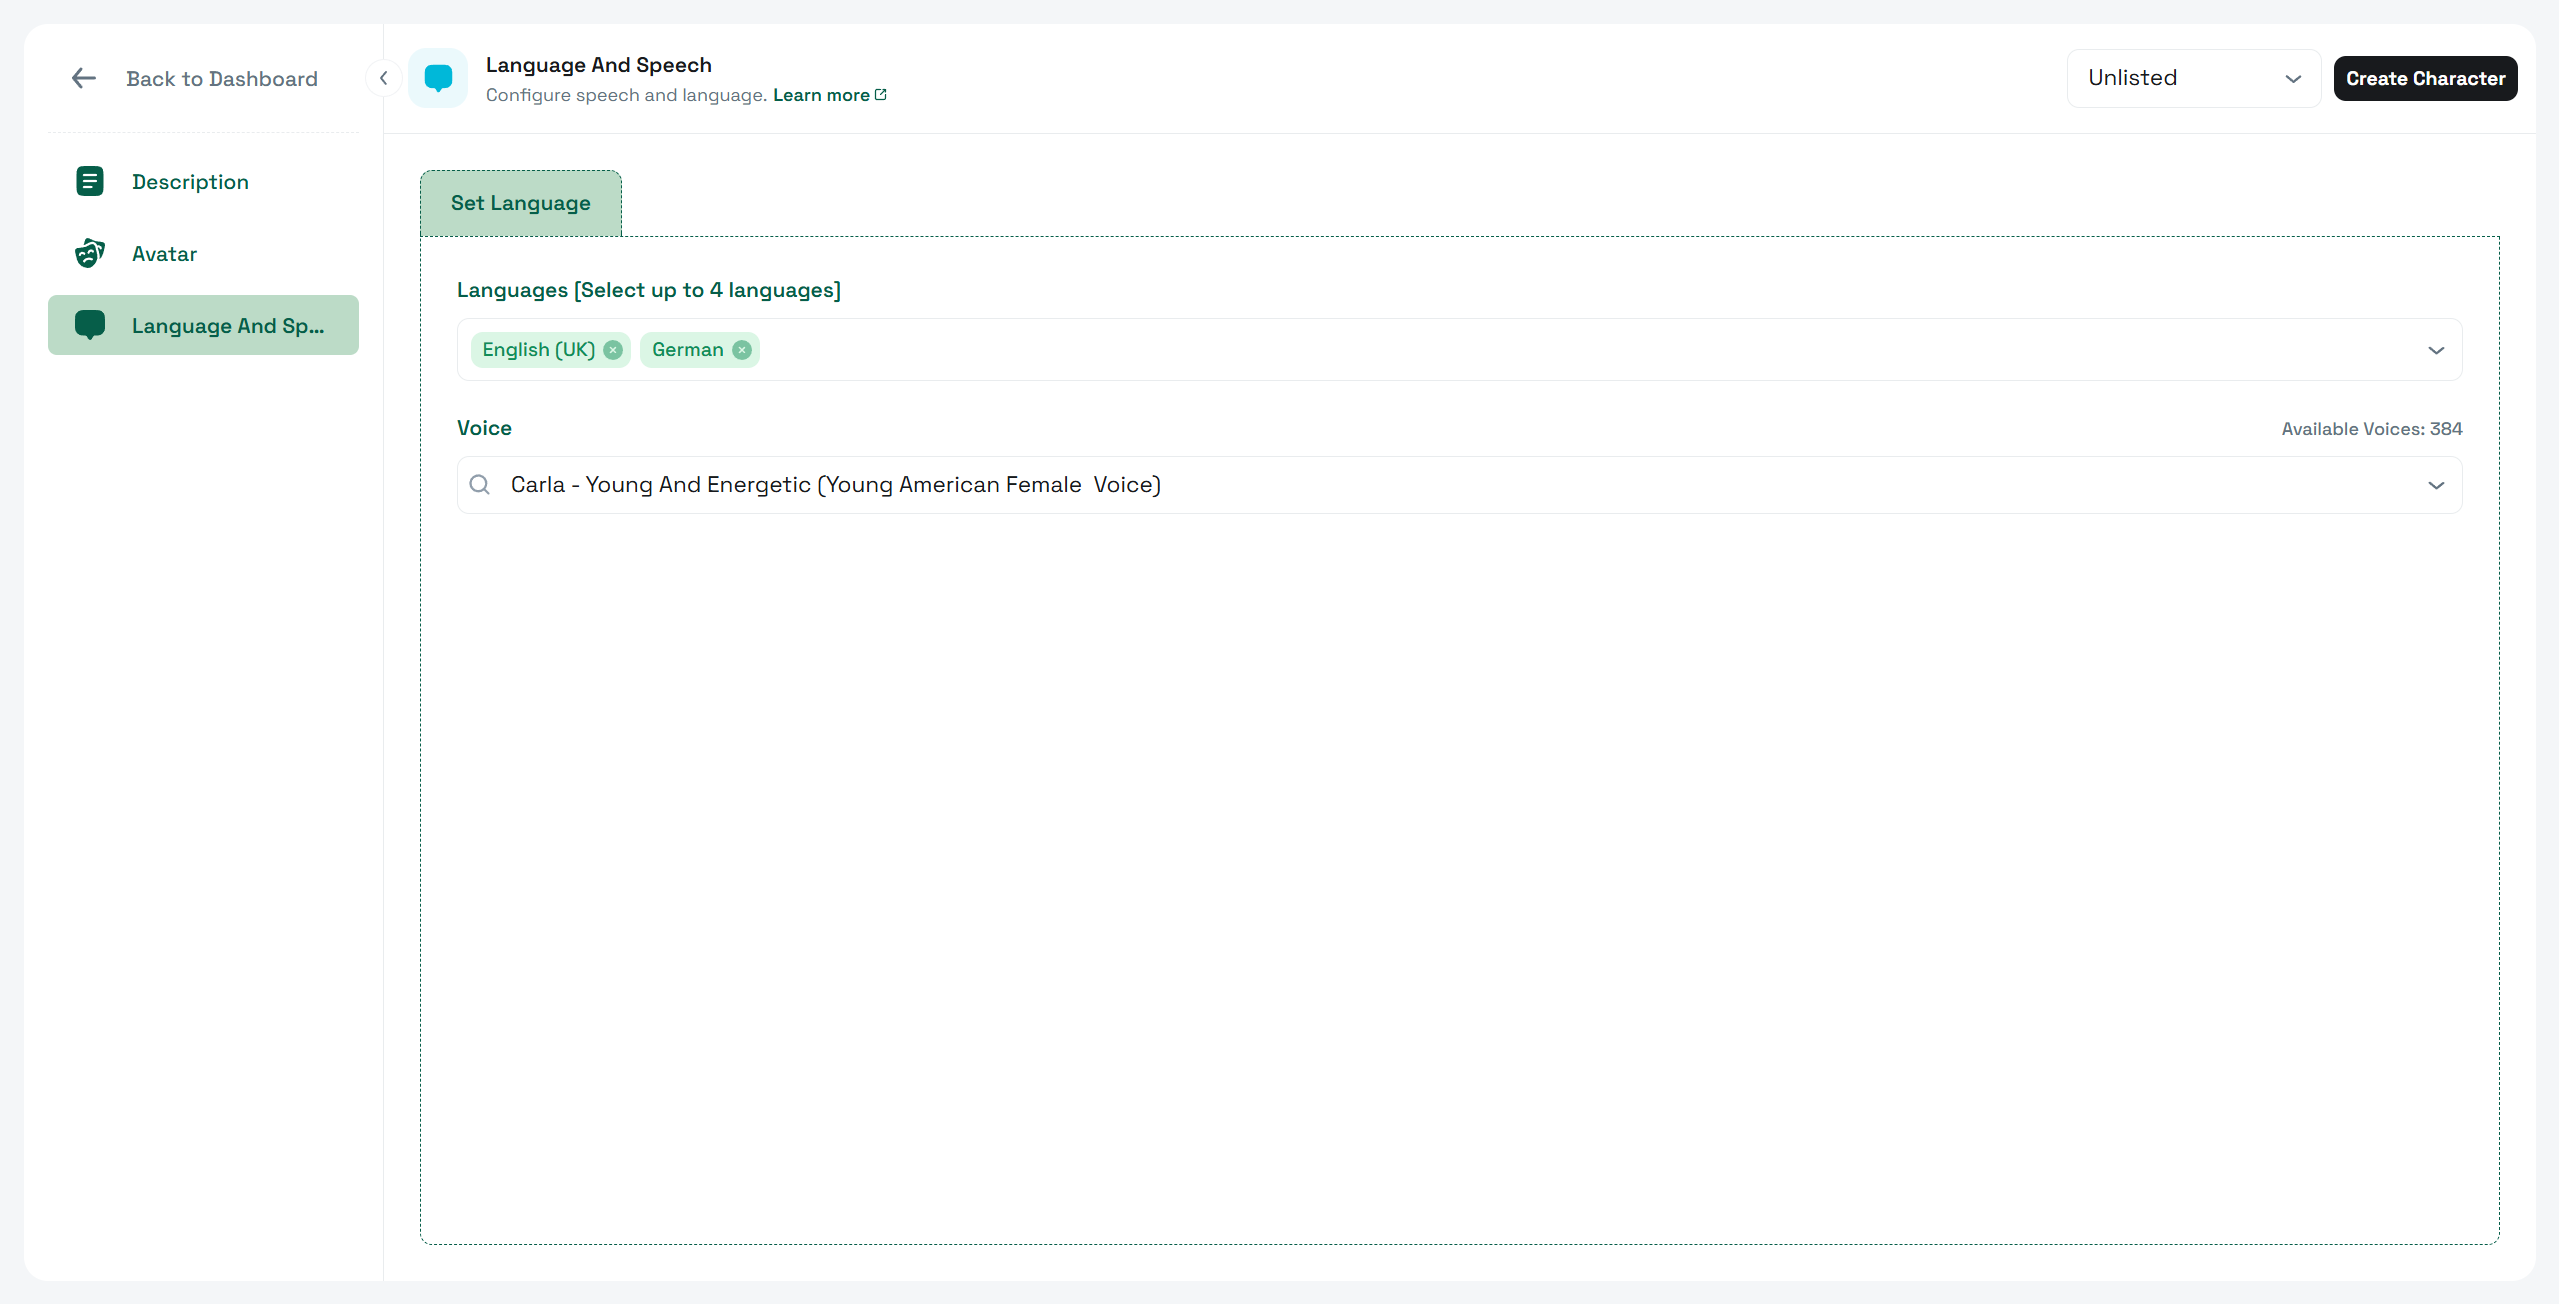Go Back to Dashboard
Image resolution: width=2559 pixels, height=1304 pixels.
click(x=222, y=78)
